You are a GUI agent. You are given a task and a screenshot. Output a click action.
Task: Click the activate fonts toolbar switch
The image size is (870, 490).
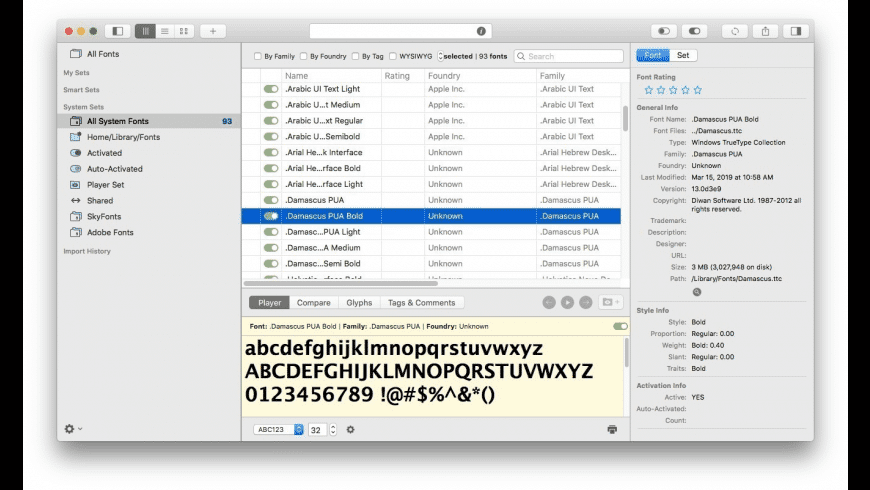694,31
